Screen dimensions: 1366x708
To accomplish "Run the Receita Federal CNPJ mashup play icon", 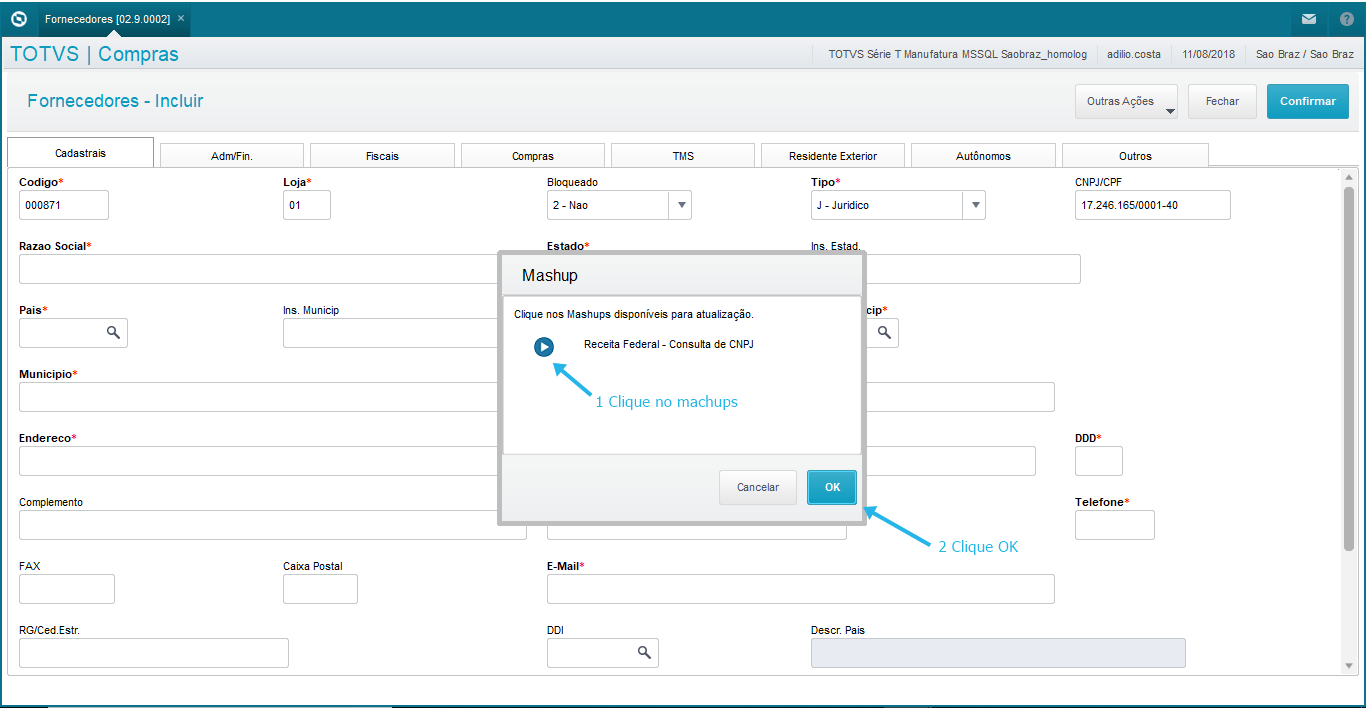I will (544, 347).
